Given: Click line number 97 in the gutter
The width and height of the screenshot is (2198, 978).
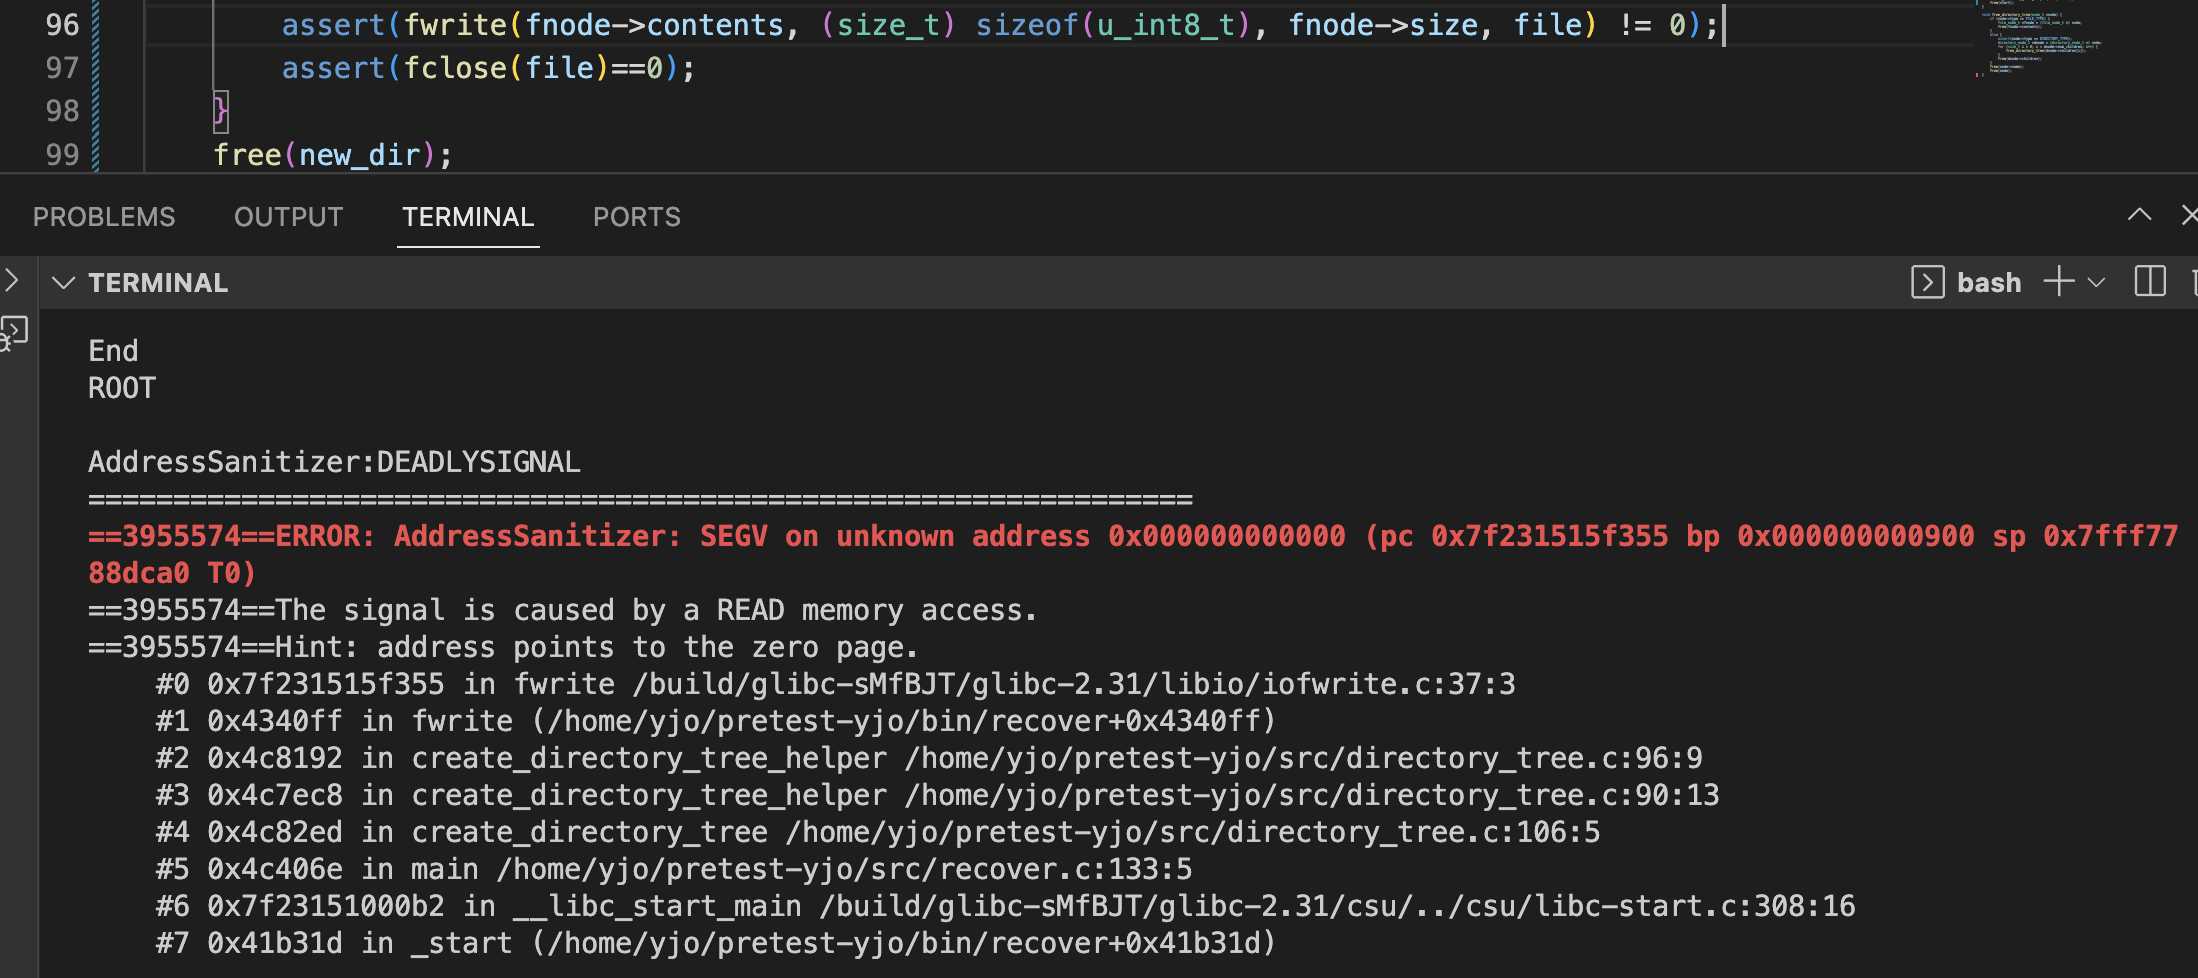Looking at the screenshot, I should coord(62,68).
